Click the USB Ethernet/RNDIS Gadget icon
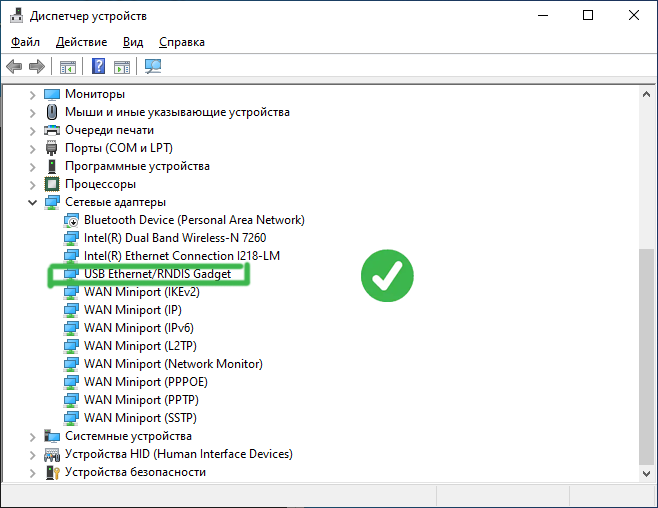Screen dimensions: 658x508 pos(71,274)
